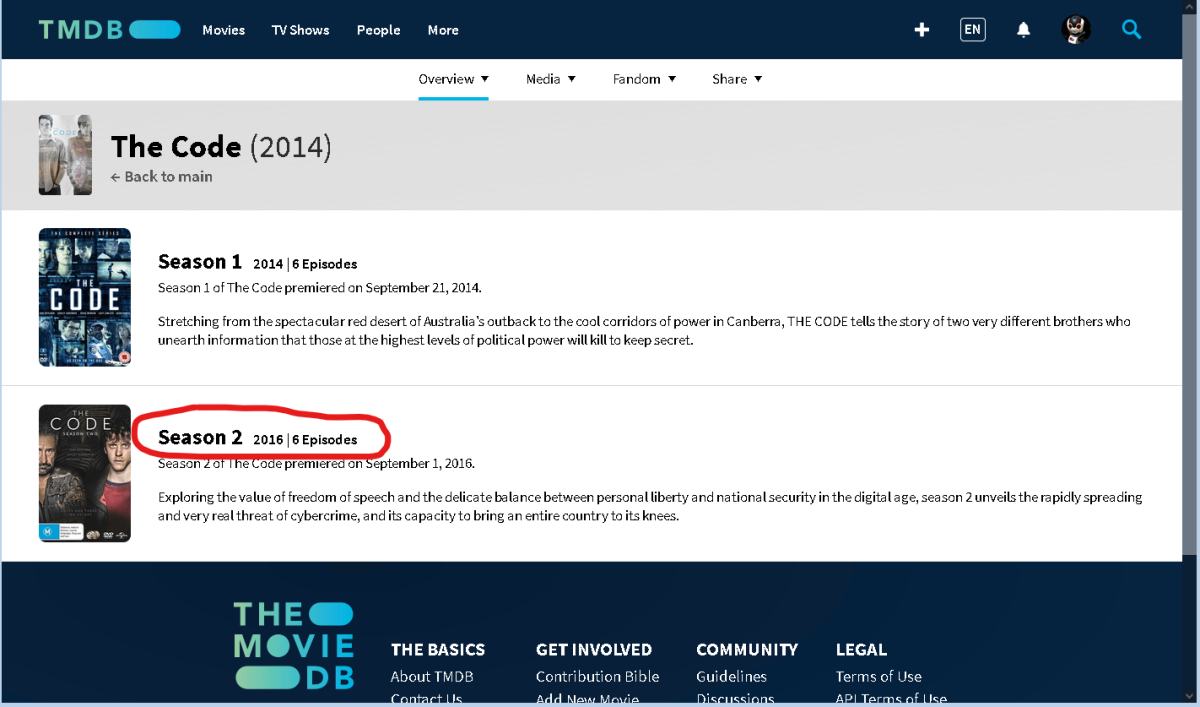1200x707 pixels.
Task: Open the user profile avatar
Action: click(1076, 30)
